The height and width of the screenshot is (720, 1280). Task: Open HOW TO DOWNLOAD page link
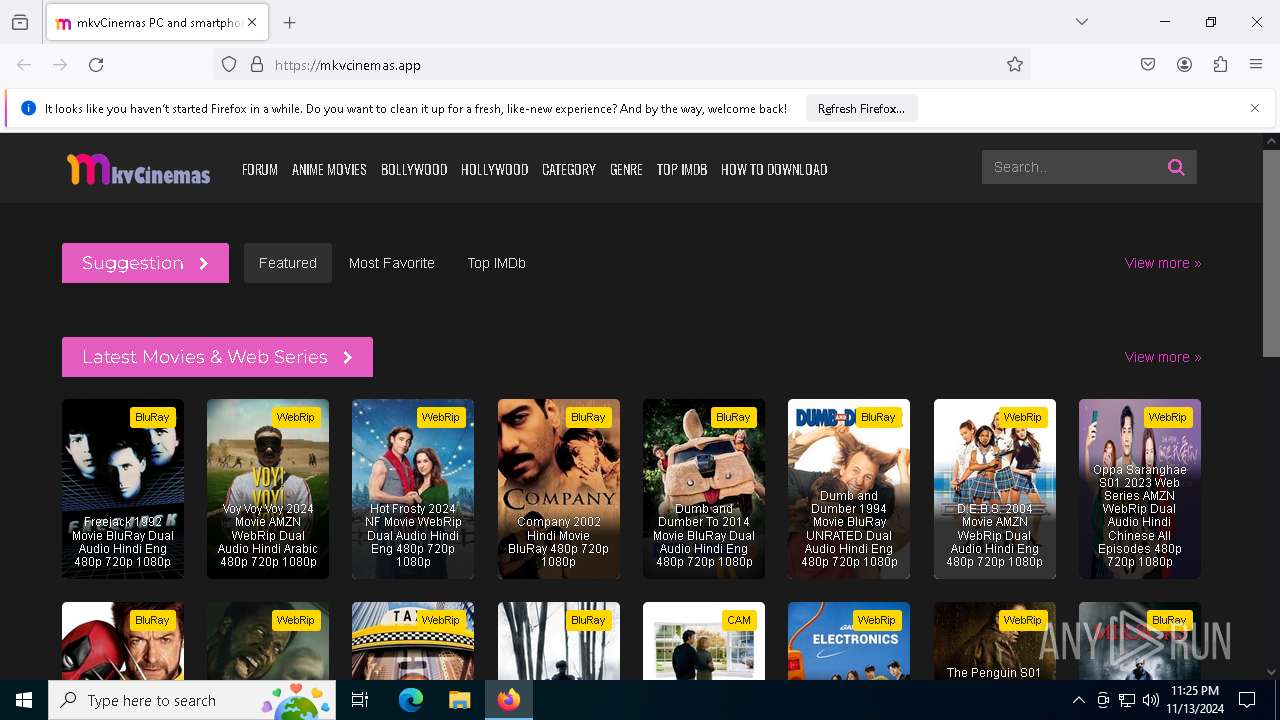(774, 170)
